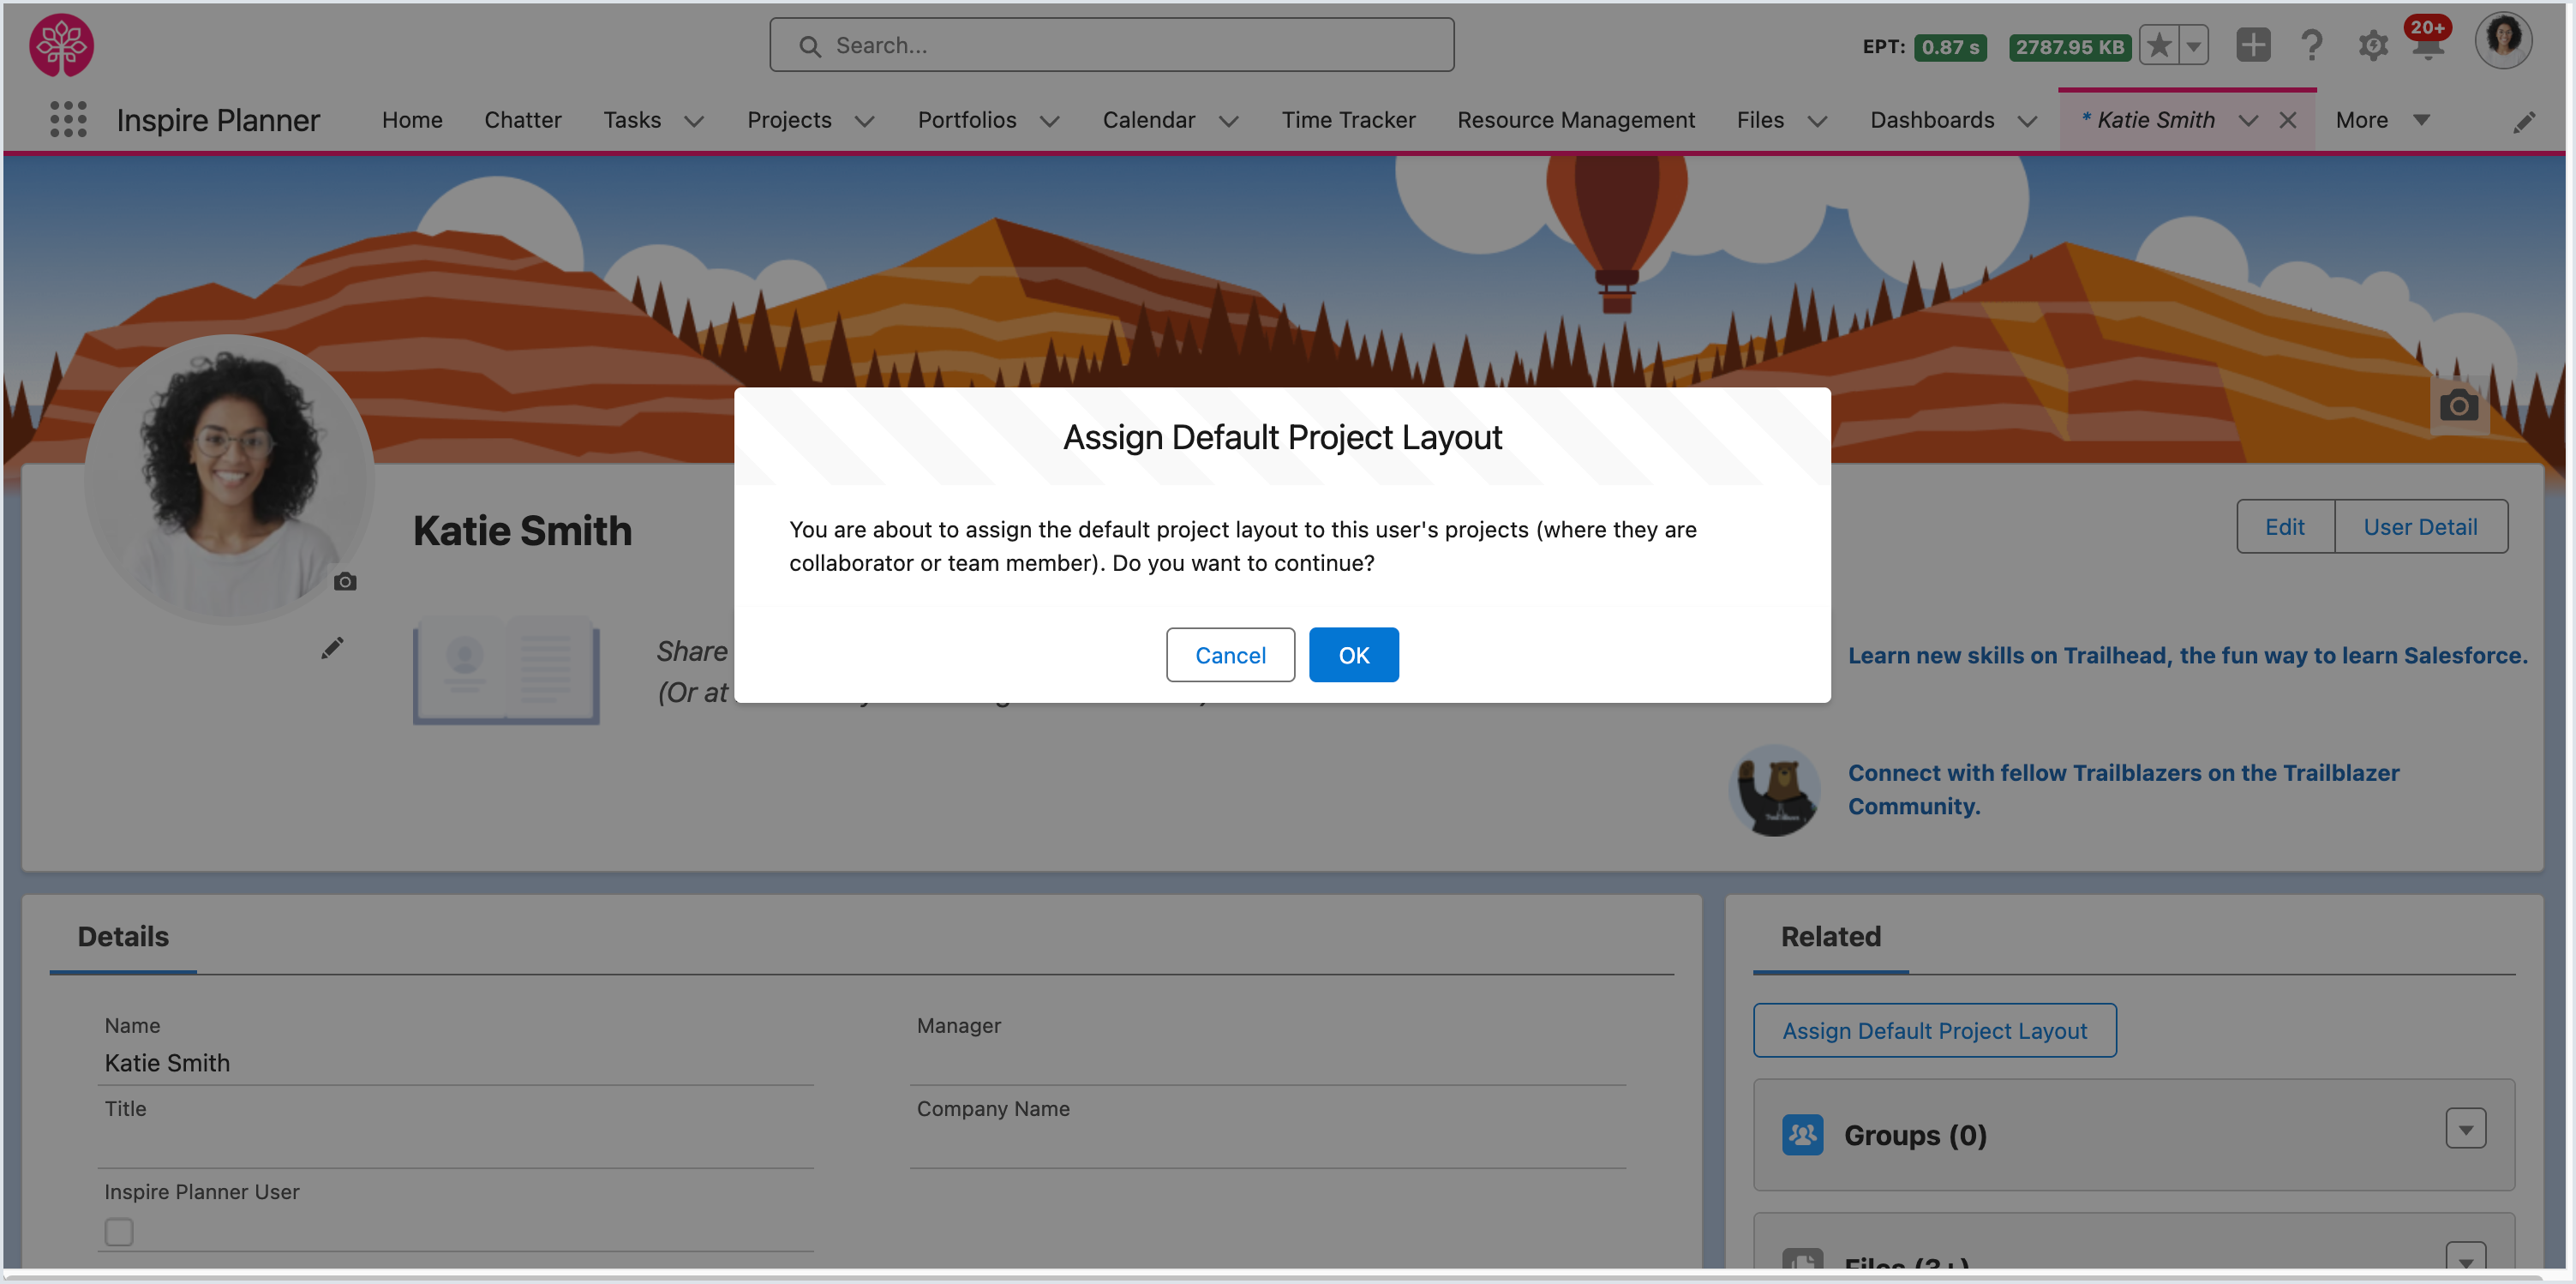Go to the Time Tracker tab
2576x1284 pixels.
(x=1348, y=120)
